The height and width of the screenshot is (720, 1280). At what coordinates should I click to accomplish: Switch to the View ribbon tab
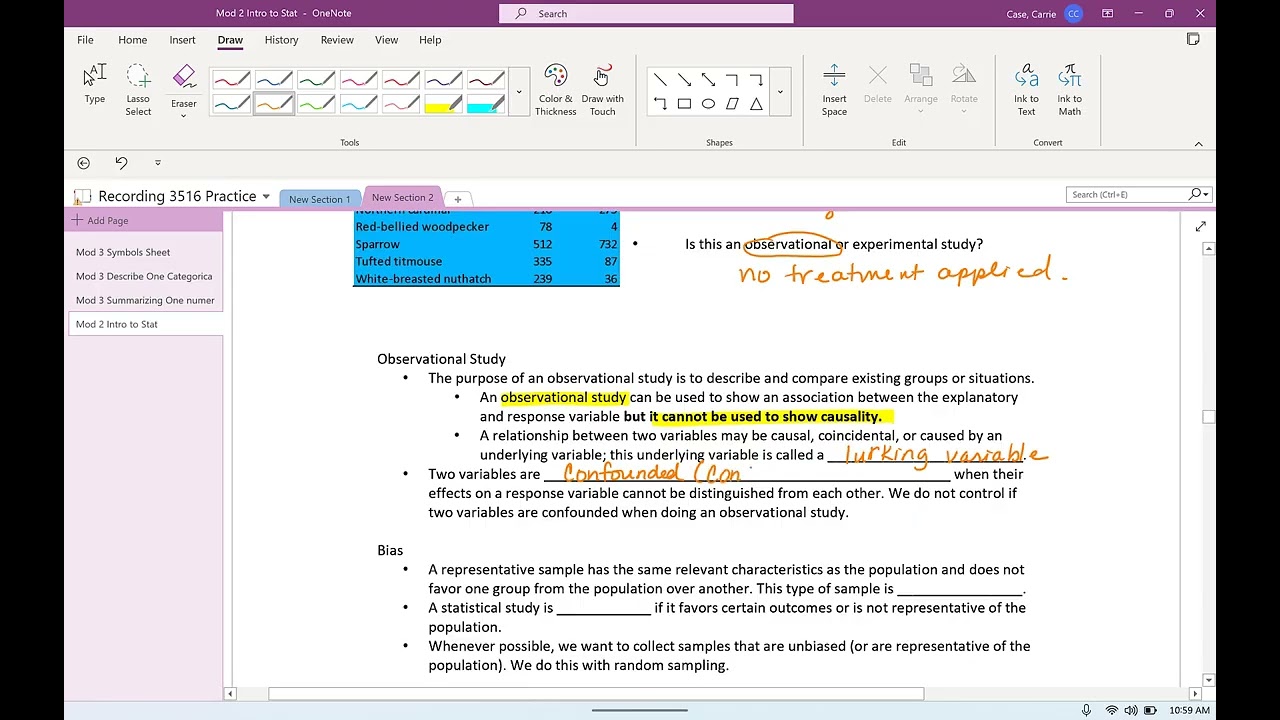click(x=386, y=40)
